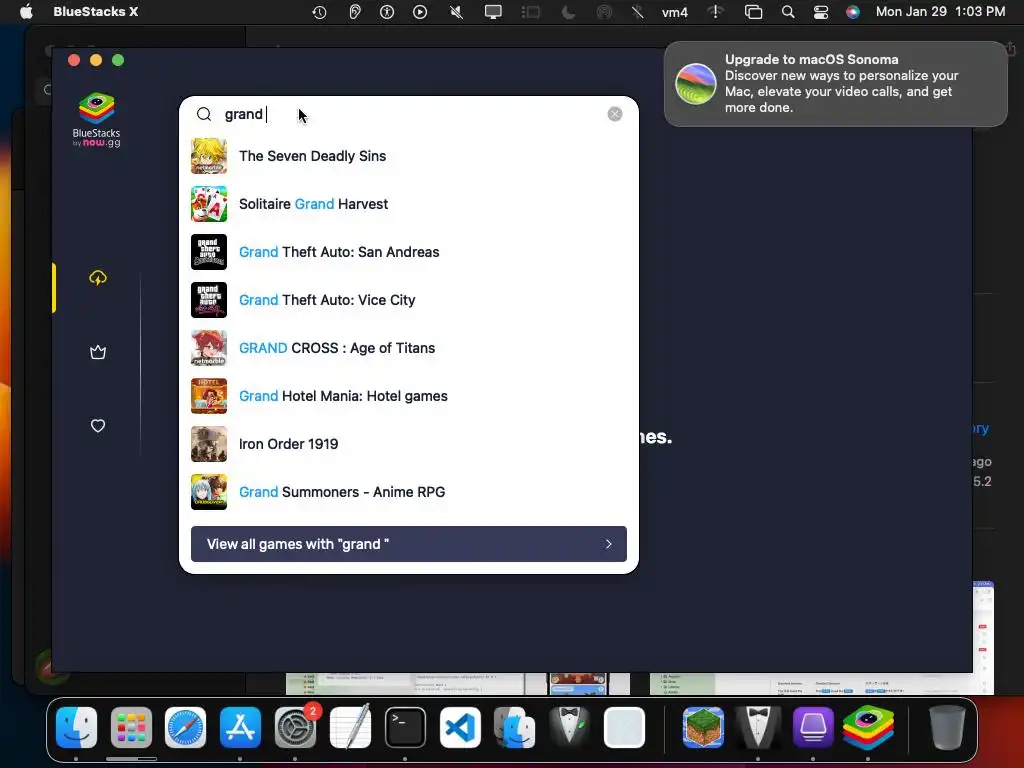Select Grand Summoners game icon
The height and width of the screenshot is (768, 1024).
[209, 492]
